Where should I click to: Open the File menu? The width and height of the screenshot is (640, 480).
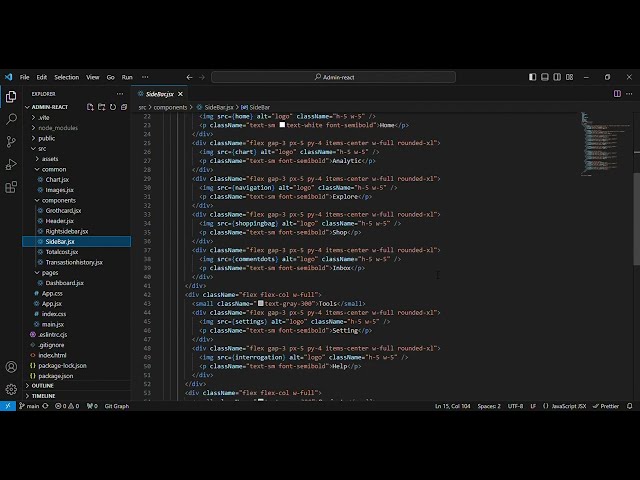24,77
